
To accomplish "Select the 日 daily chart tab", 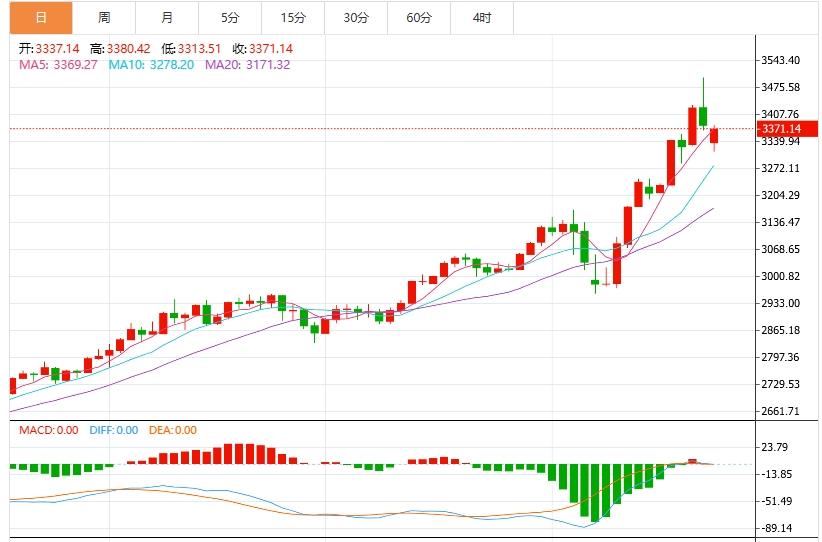I will tap(40, 18).
